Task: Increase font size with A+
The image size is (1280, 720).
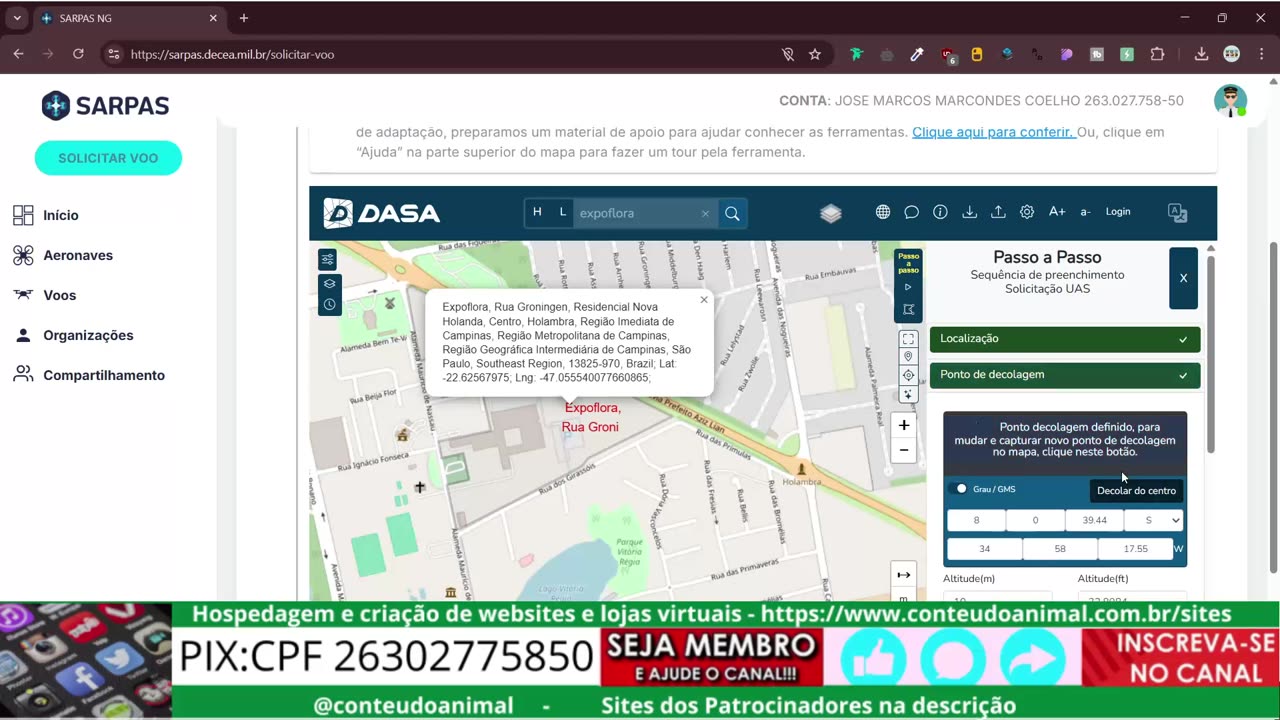Action: click(1057, 212)
